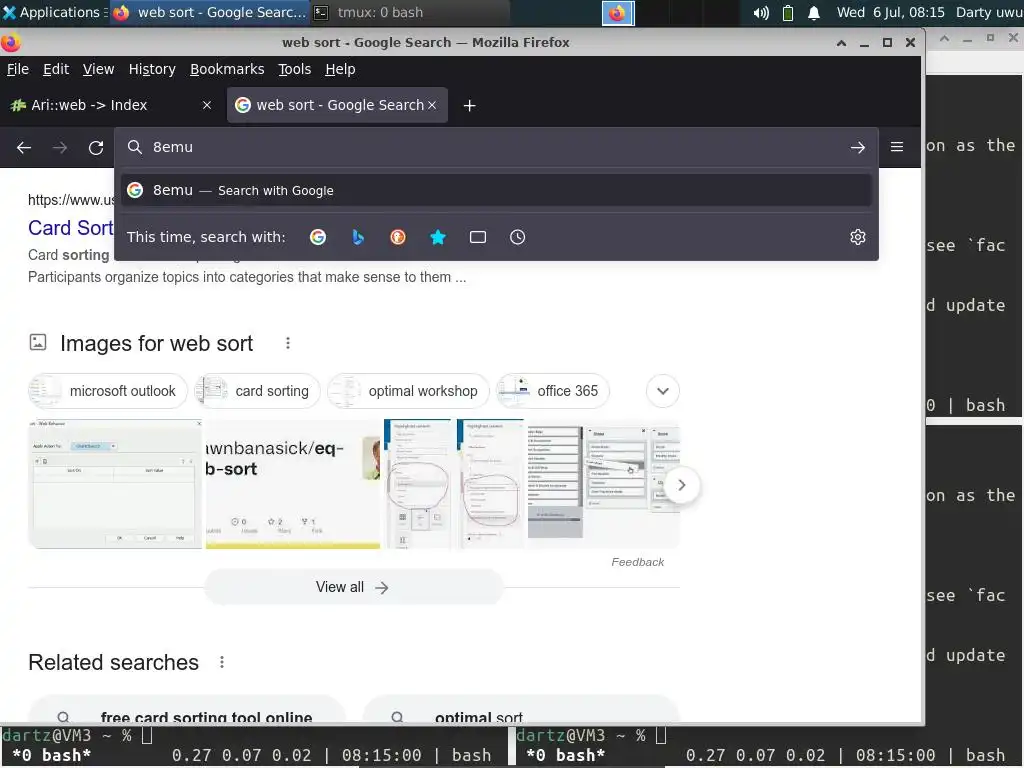
Task: Search this time with Bing icon
Action: (358, 237)
